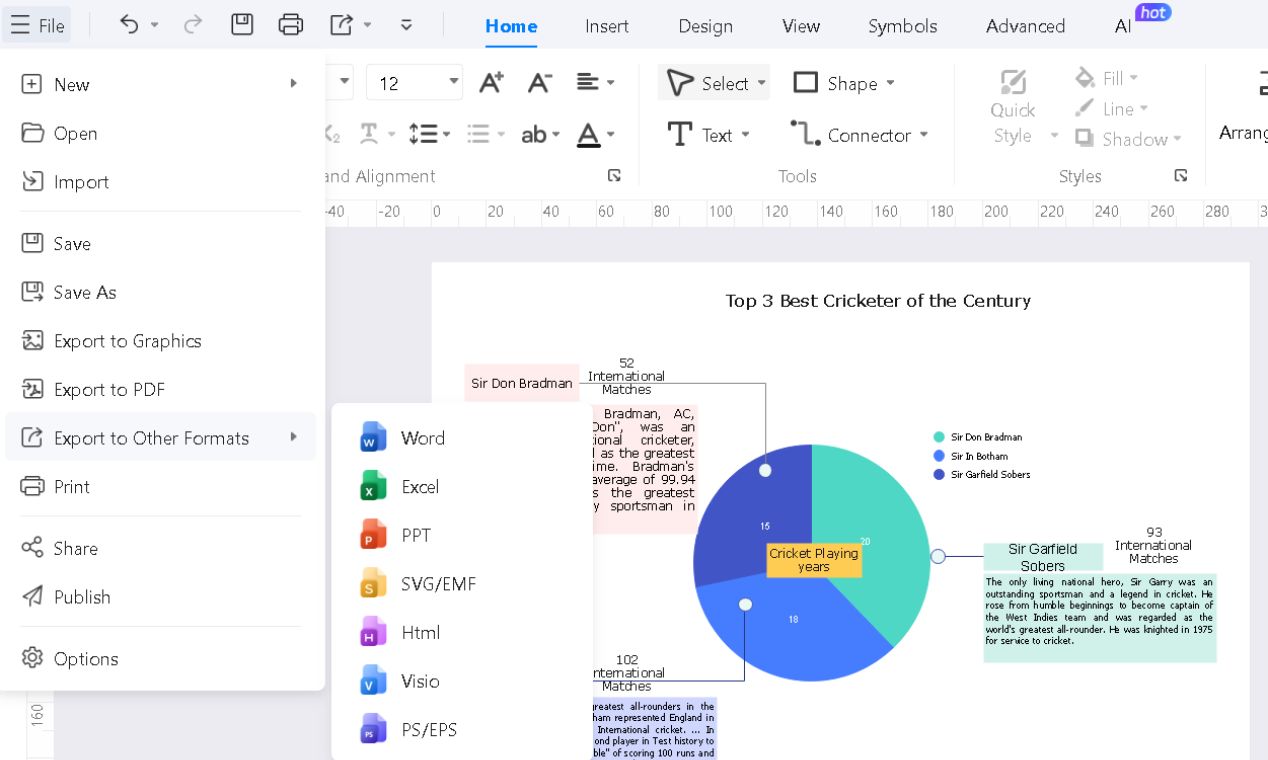This screenshot has width=1268, height=760.
Task: Click Export to Other Formats entry
Action: [x=162, y=438]
